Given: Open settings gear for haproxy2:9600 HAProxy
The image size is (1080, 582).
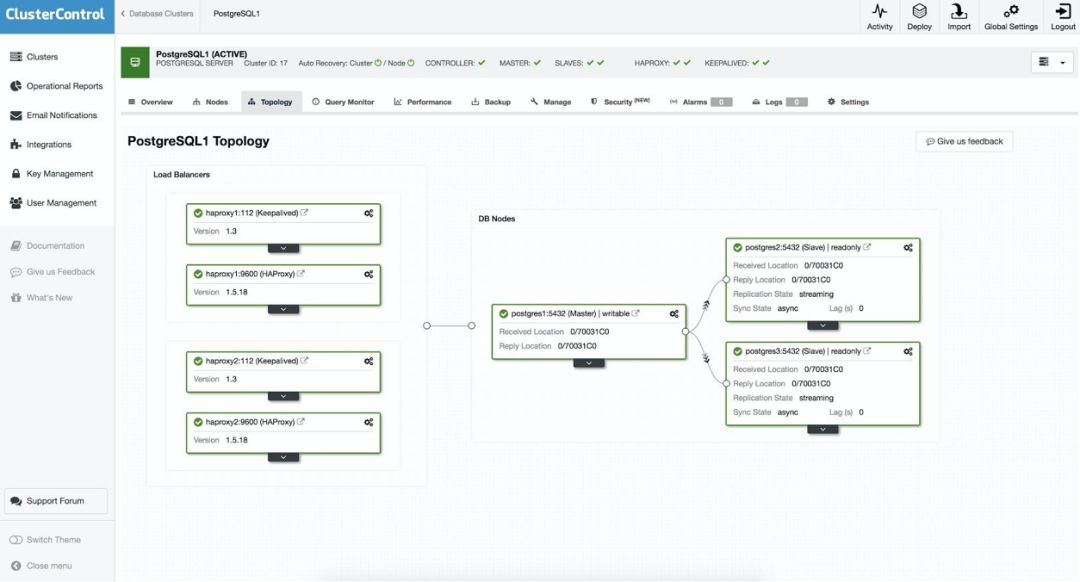Looking at the screenshot, I should [368, 422].
